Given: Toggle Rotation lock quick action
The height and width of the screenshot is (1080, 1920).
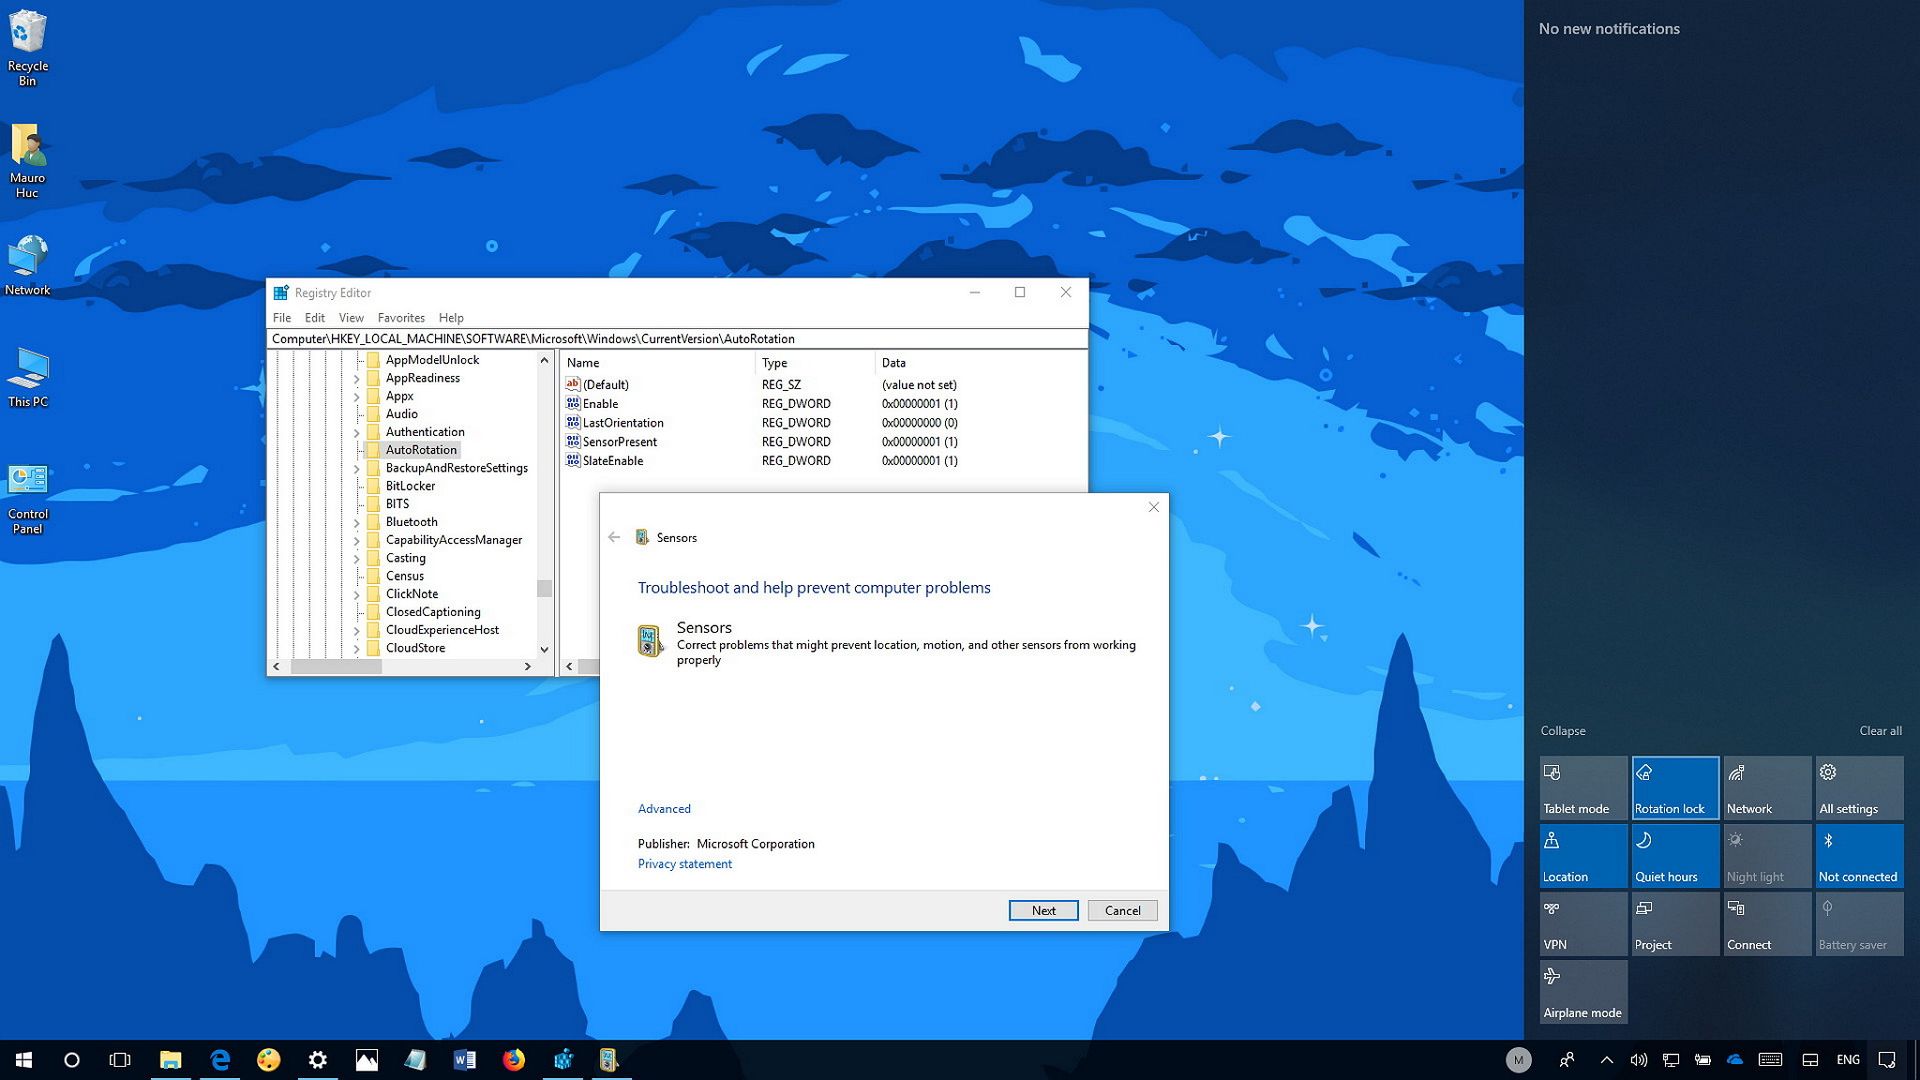Looking at the screenshot, I should tap(1674, 787).
